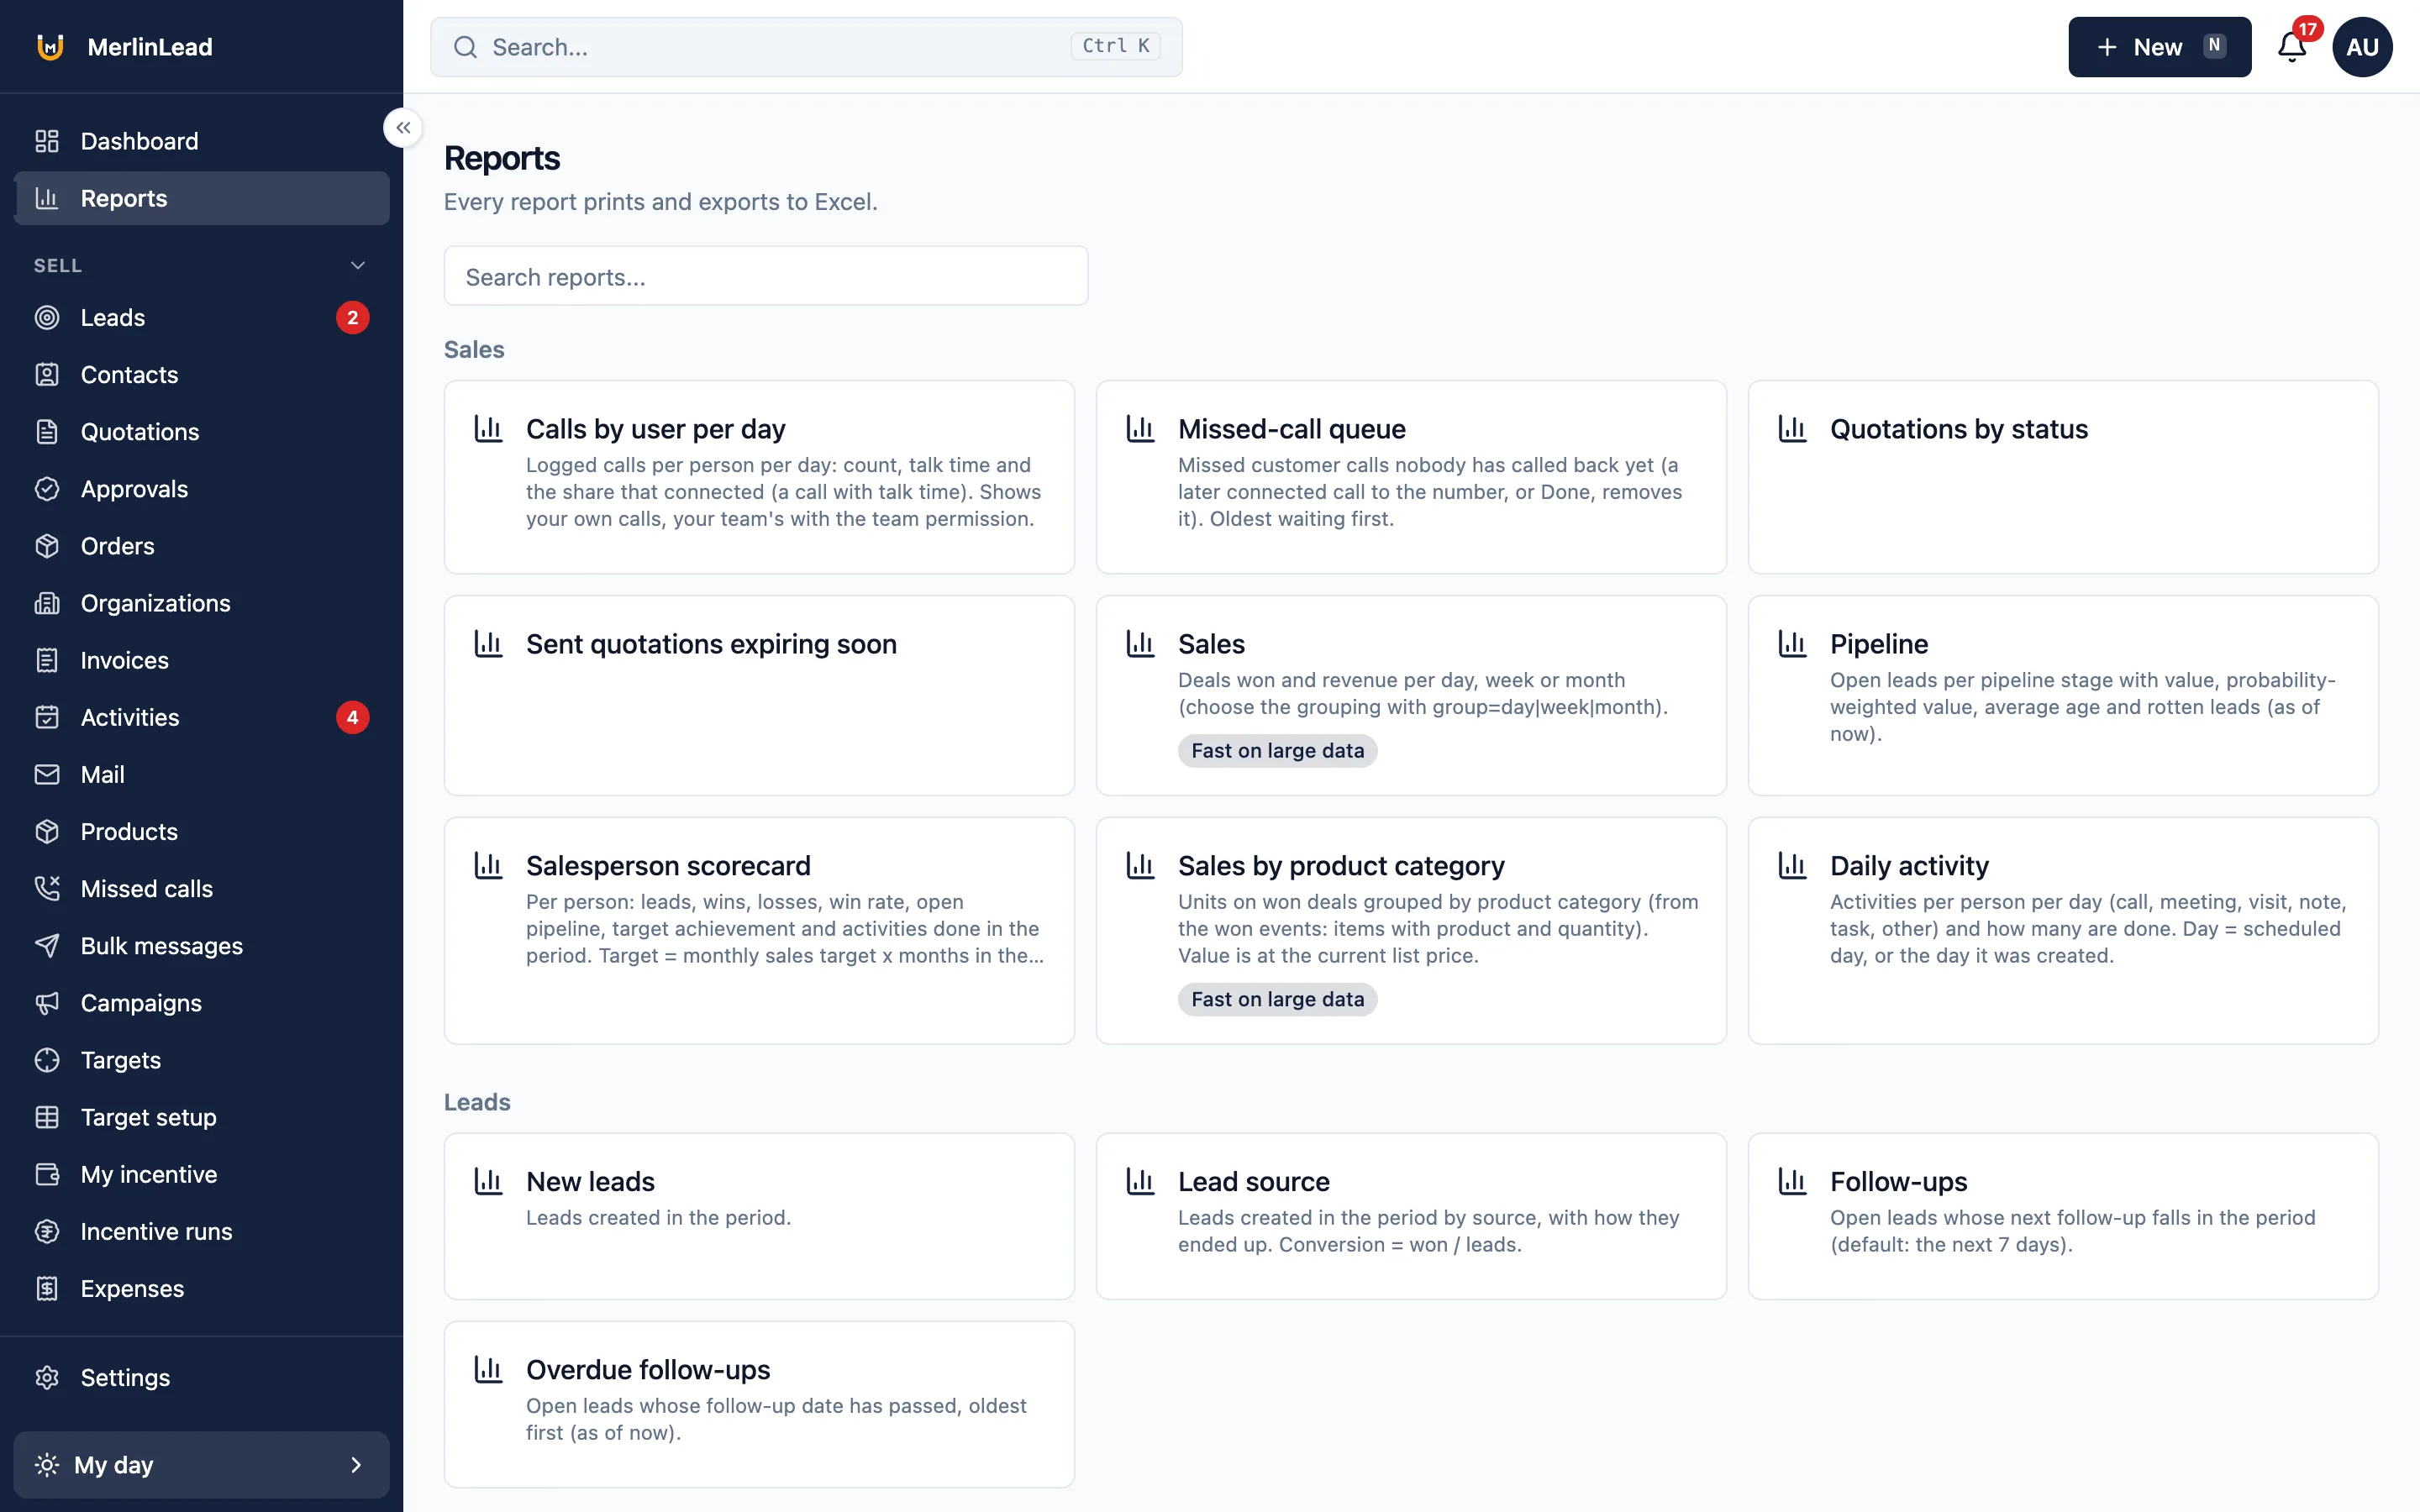Click chart icon on Pipeline card
The image size is (2420, 1512).
pos(1792,643)
